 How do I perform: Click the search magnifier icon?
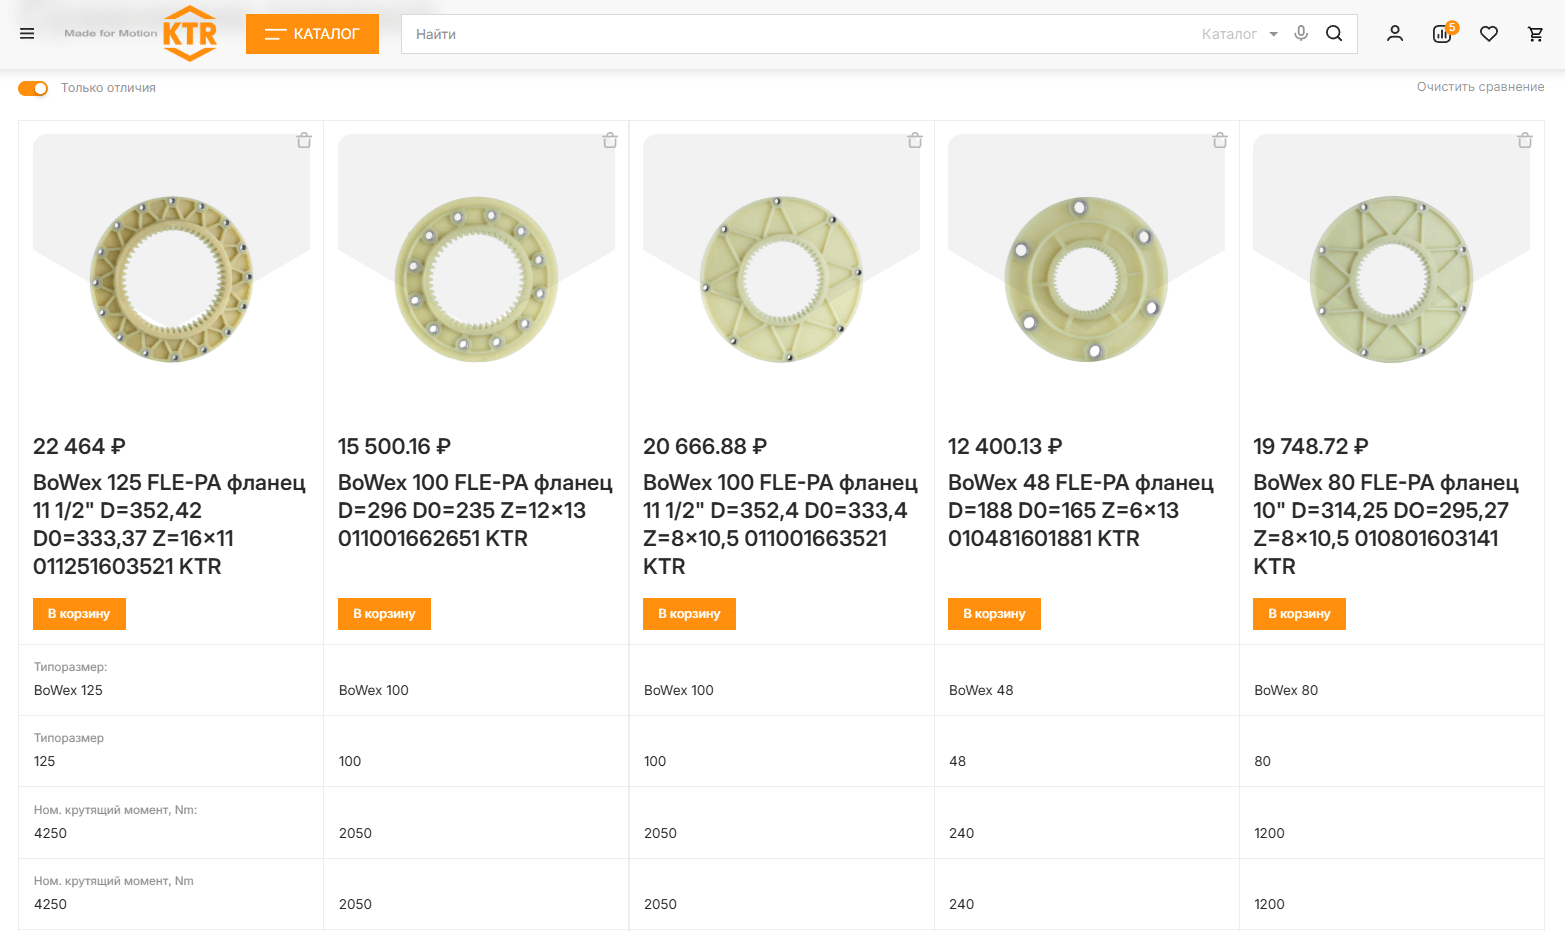point(1334,33)
